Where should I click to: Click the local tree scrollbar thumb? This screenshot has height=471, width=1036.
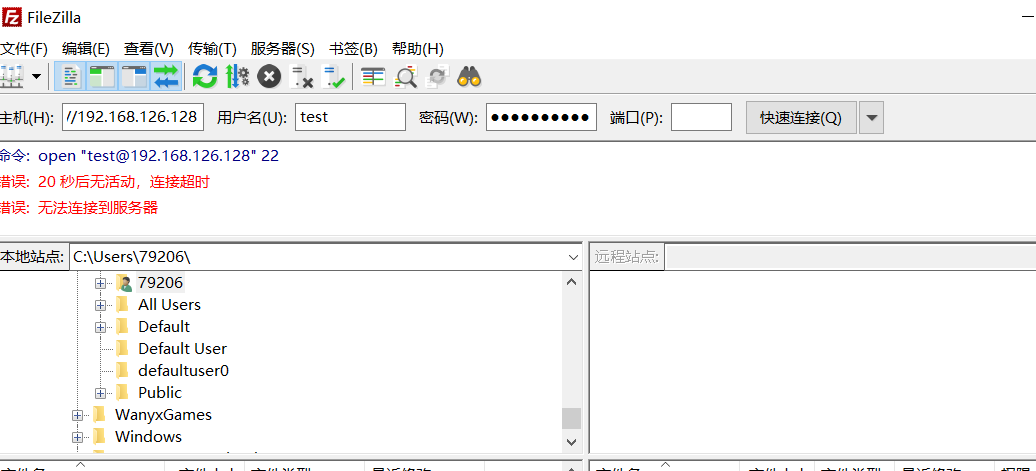click(572, 418)
